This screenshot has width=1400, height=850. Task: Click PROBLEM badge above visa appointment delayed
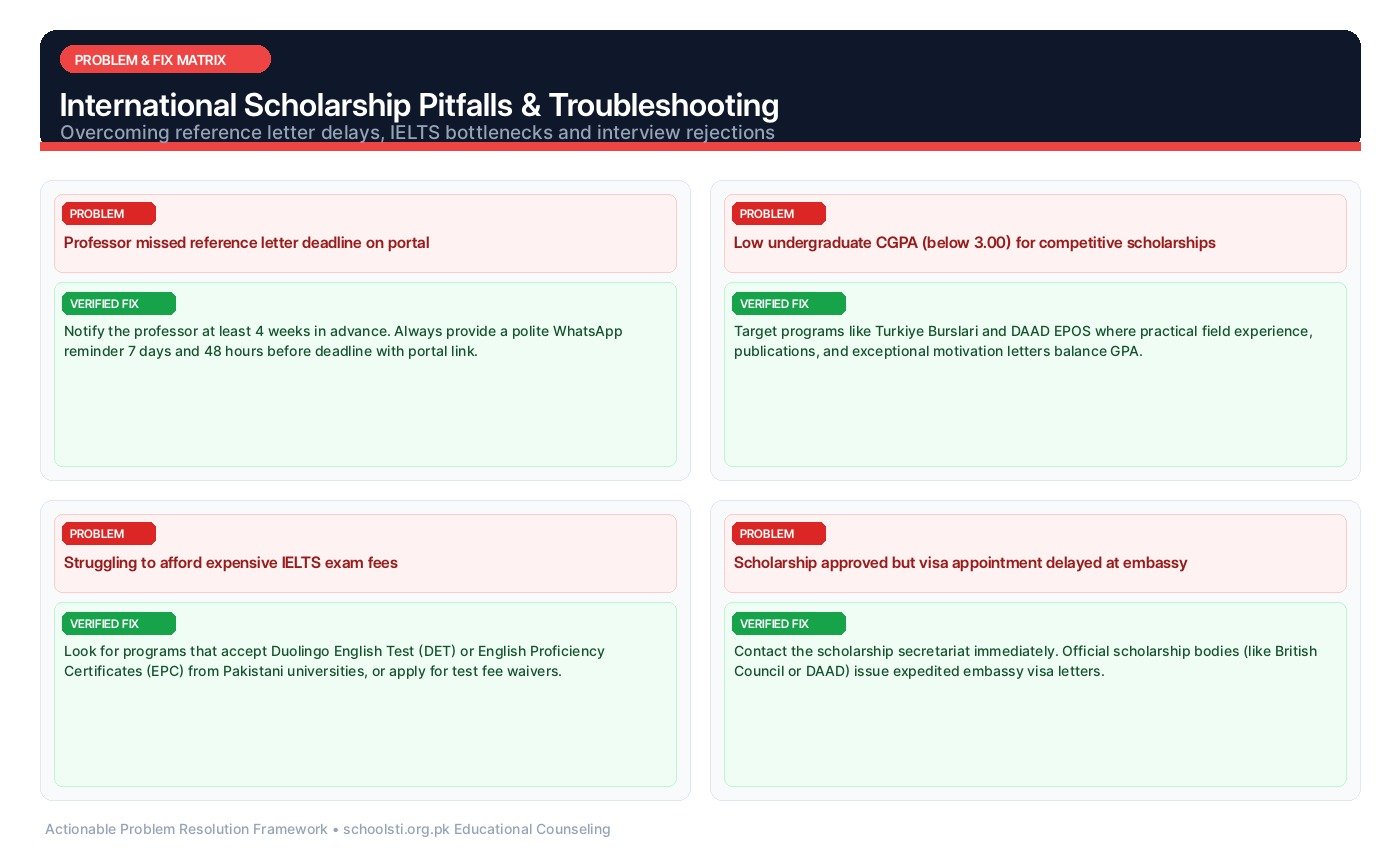[x=779, y=533]
